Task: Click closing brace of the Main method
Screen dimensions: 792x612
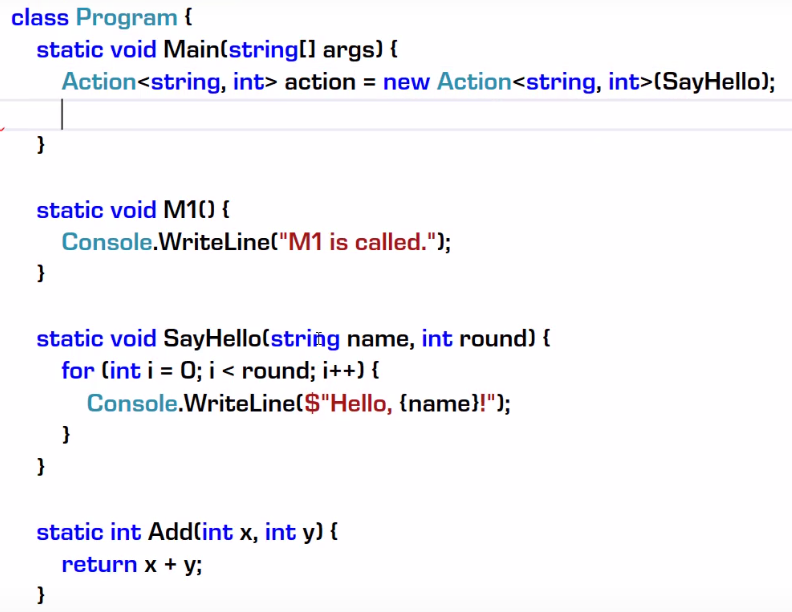Action: [41, 145]
